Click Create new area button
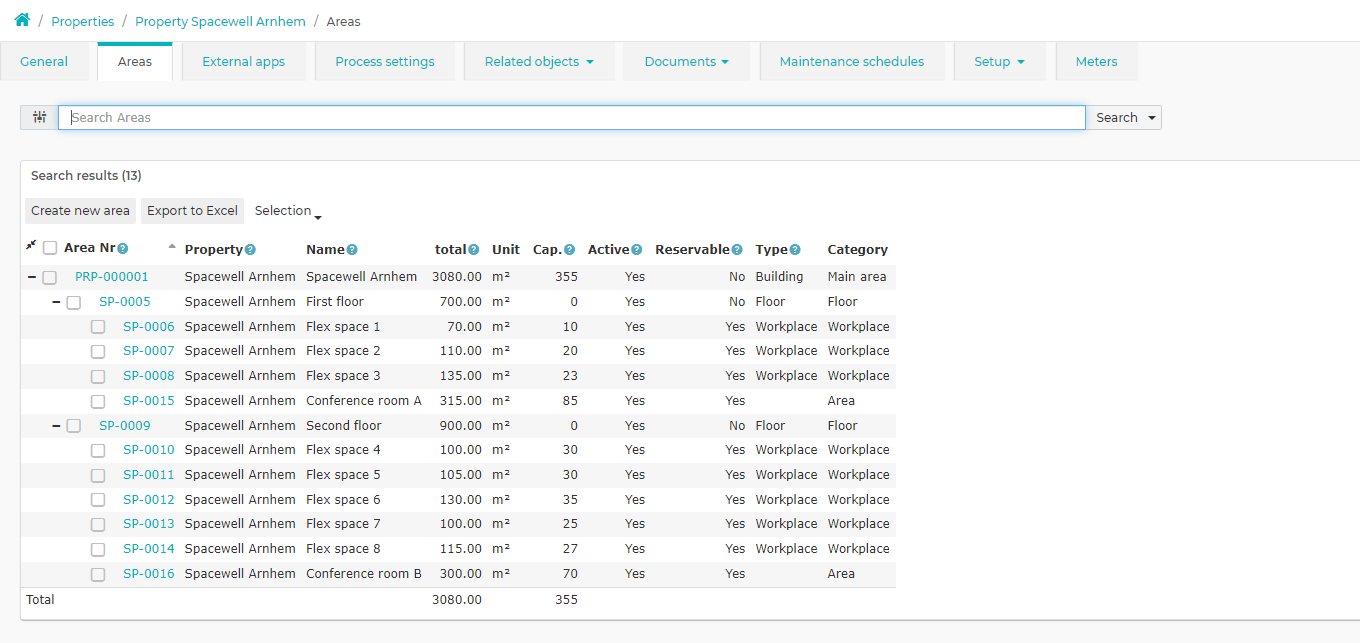Viewport: 1360px width, 643px height. [80, 211]
